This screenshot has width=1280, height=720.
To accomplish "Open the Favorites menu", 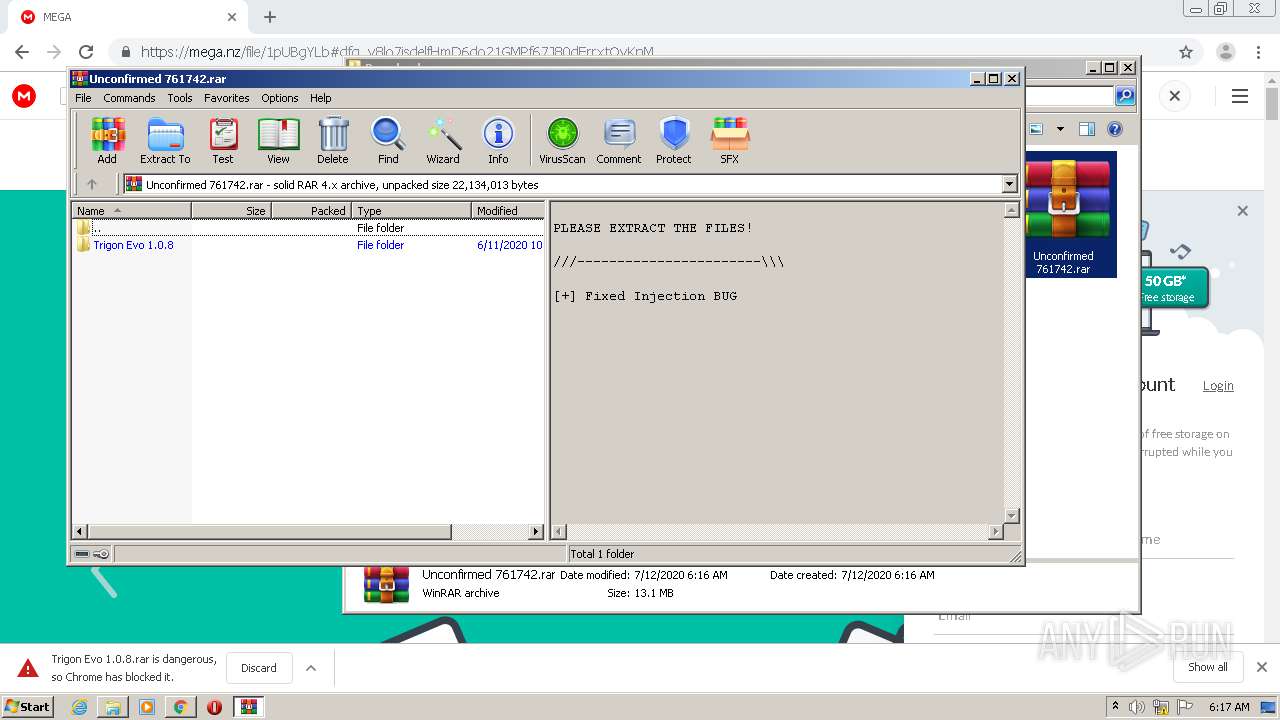I will (x=227, y=98).
